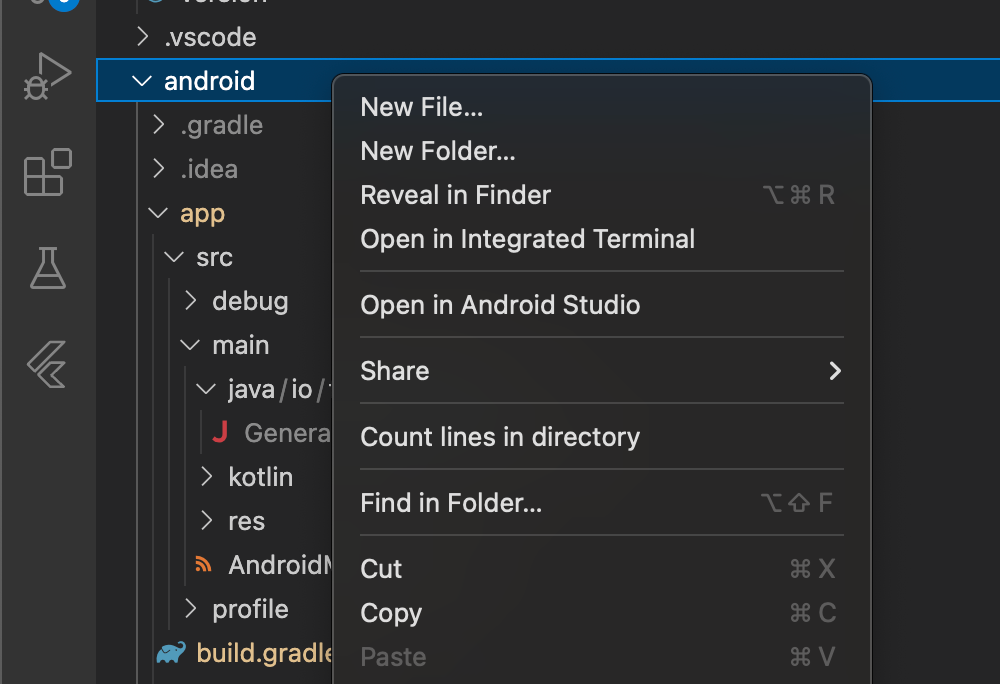Click the double-chevron sidebar icon

[x=47, y=366]
